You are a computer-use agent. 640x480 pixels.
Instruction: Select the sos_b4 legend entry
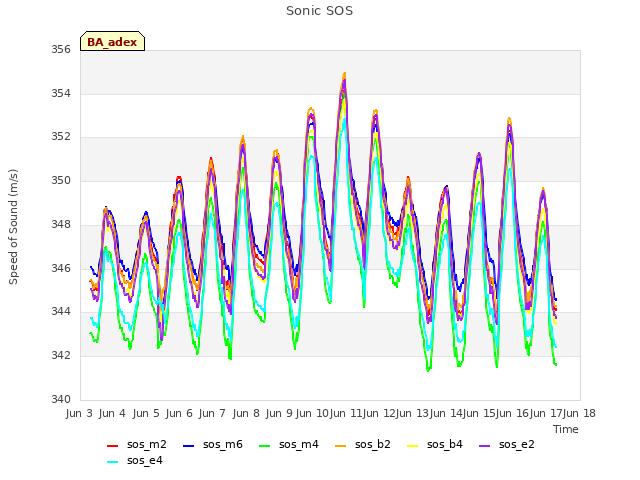[435, 444]
